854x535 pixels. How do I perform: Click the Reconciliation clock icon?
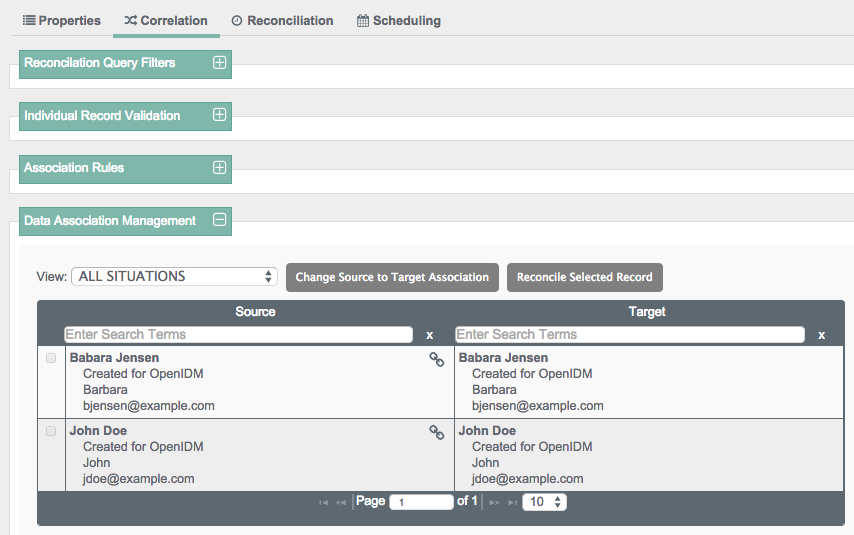[237, 21]
